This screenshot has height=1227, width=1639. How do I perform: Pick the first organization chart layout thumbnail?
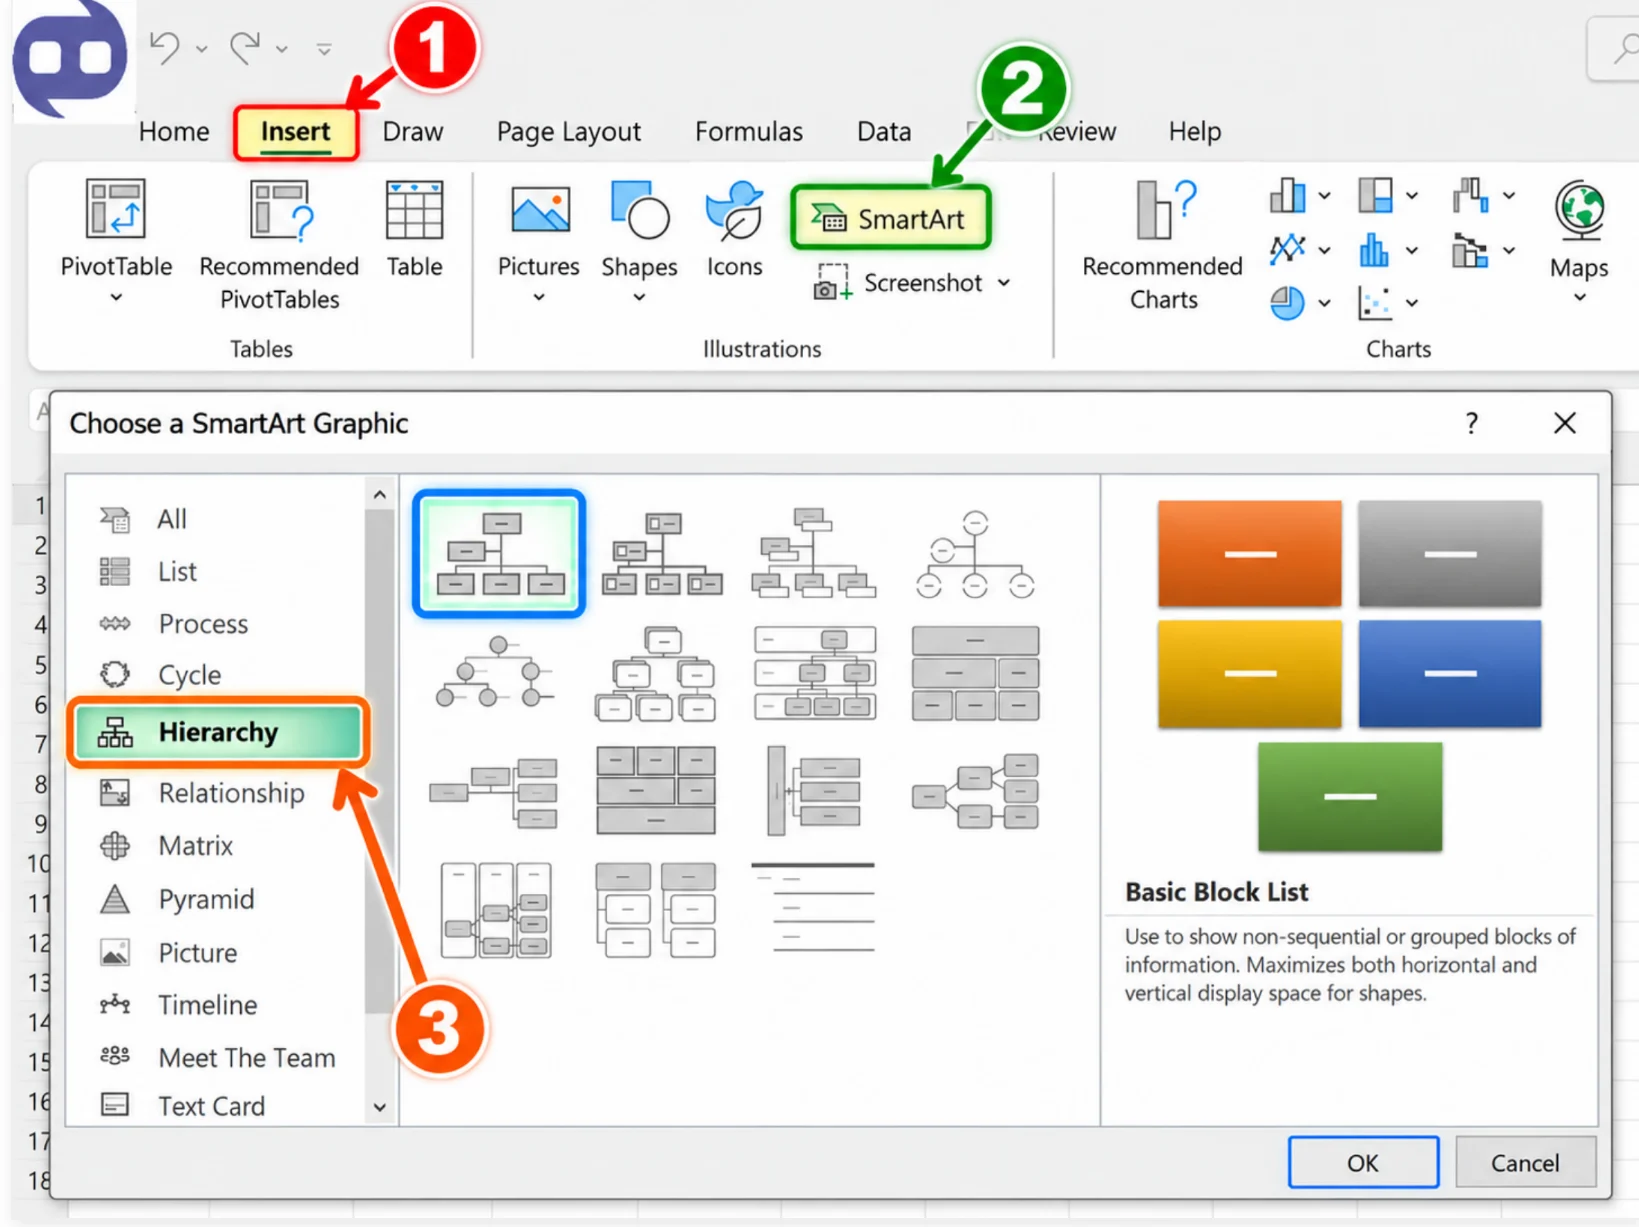[499, 553]
